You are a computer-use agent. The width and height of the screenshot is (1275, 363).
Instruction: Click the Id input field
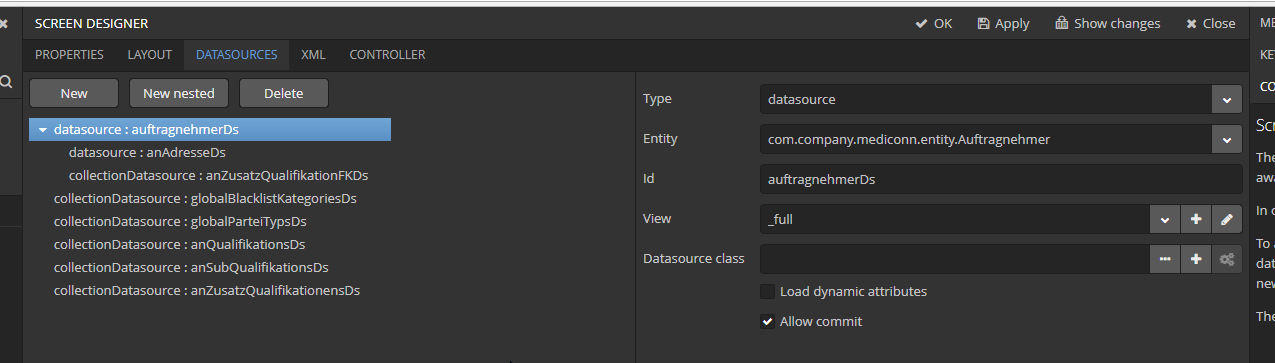click(x=1001, y=179)
